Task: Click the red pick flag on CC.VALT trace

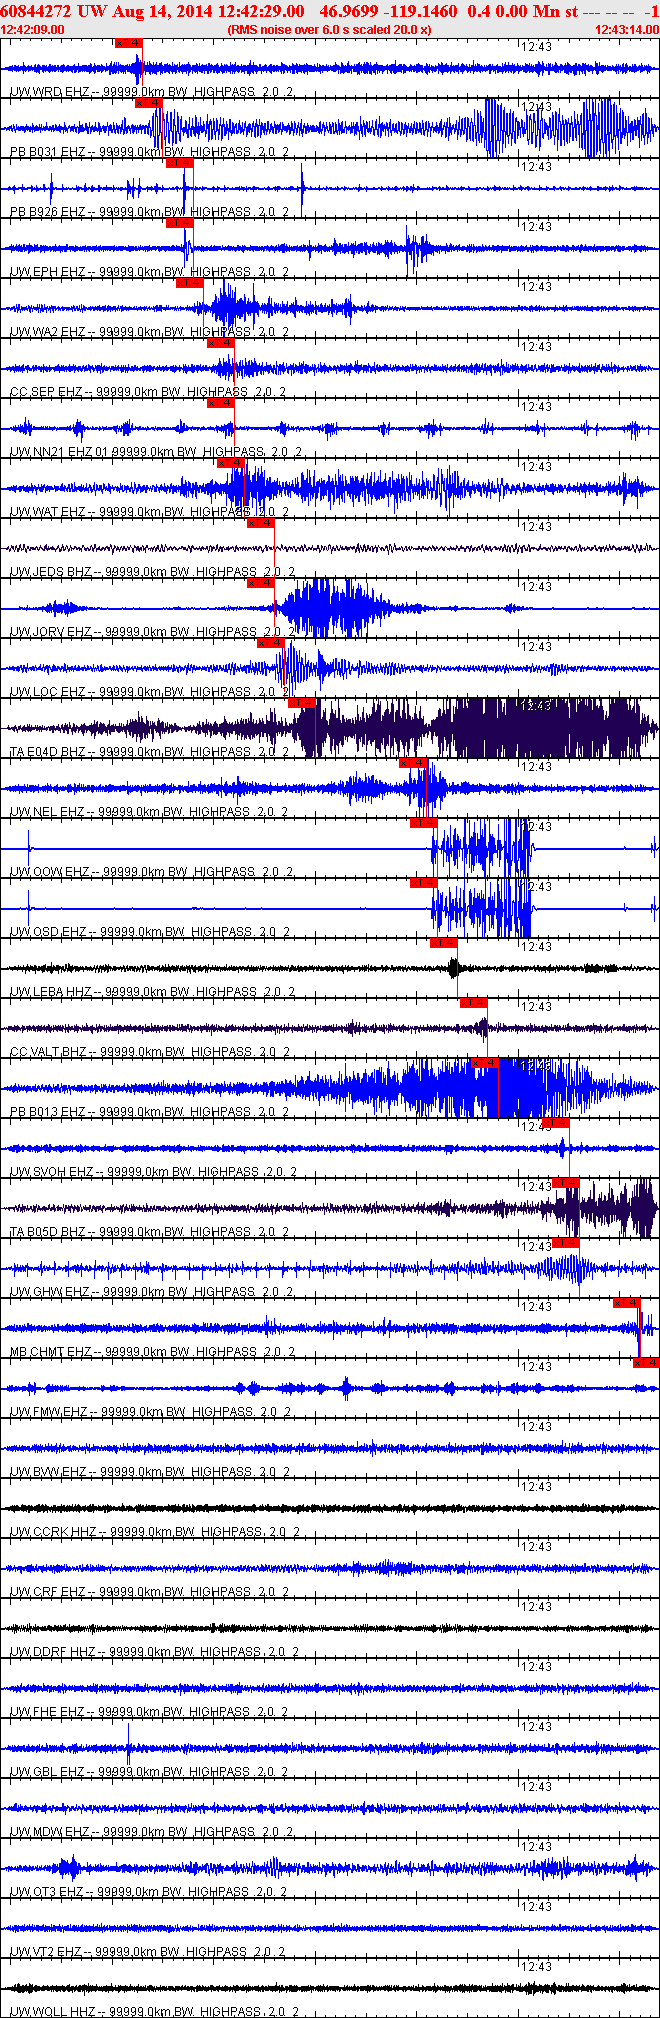Action: pos(473,1003)
